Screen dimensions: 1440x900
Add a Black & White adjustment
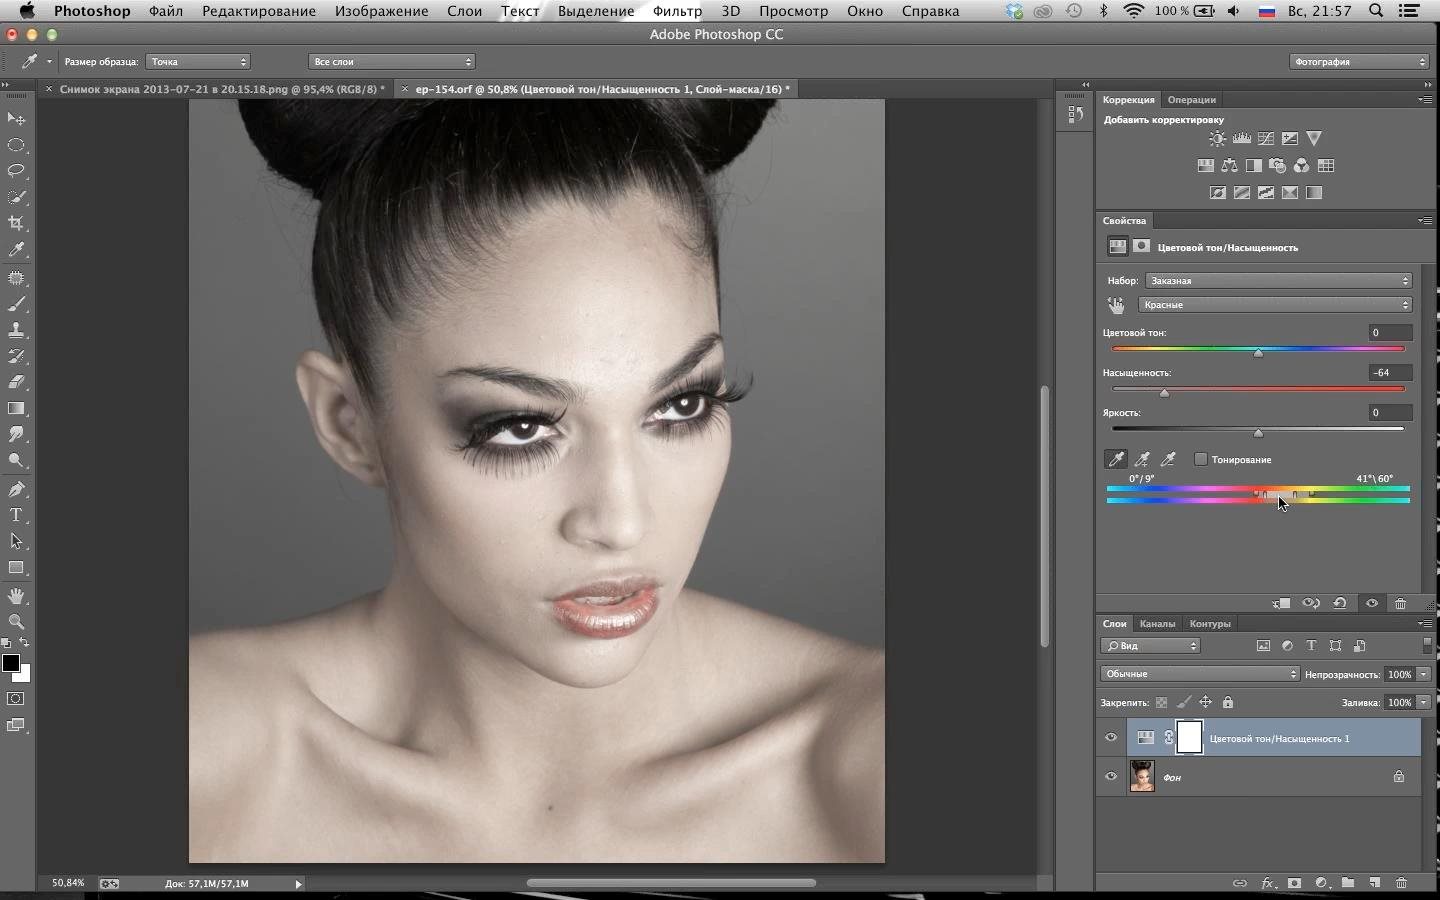pyautogui.click(x=1254, y=166)
